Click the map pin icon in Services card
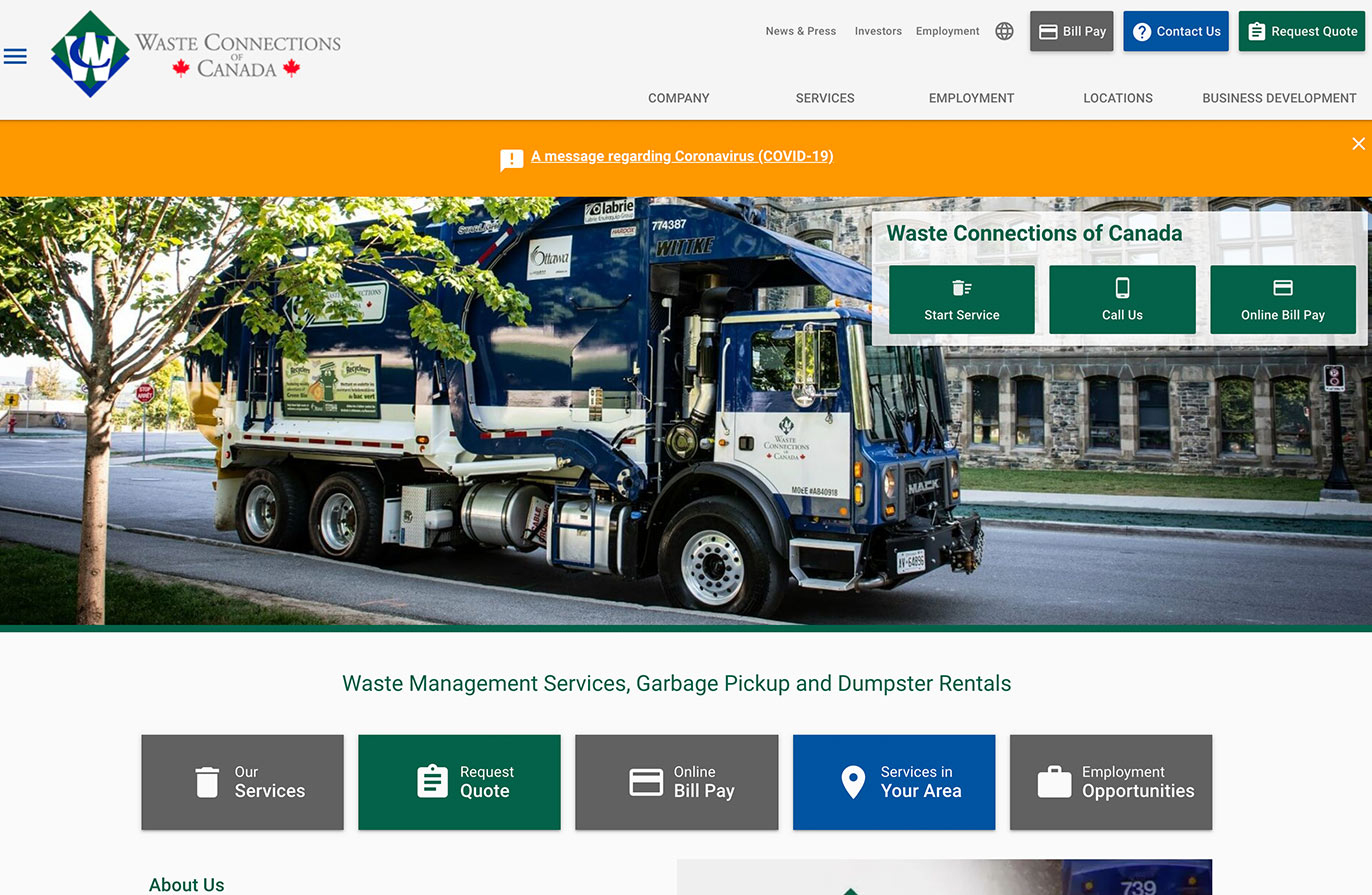The width and height of the screenshot is (1372, 895). (x=853, y=782)
